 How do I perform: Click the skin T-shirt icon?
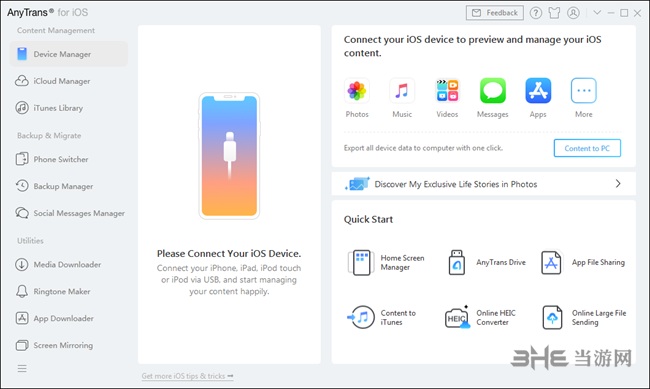554,13
